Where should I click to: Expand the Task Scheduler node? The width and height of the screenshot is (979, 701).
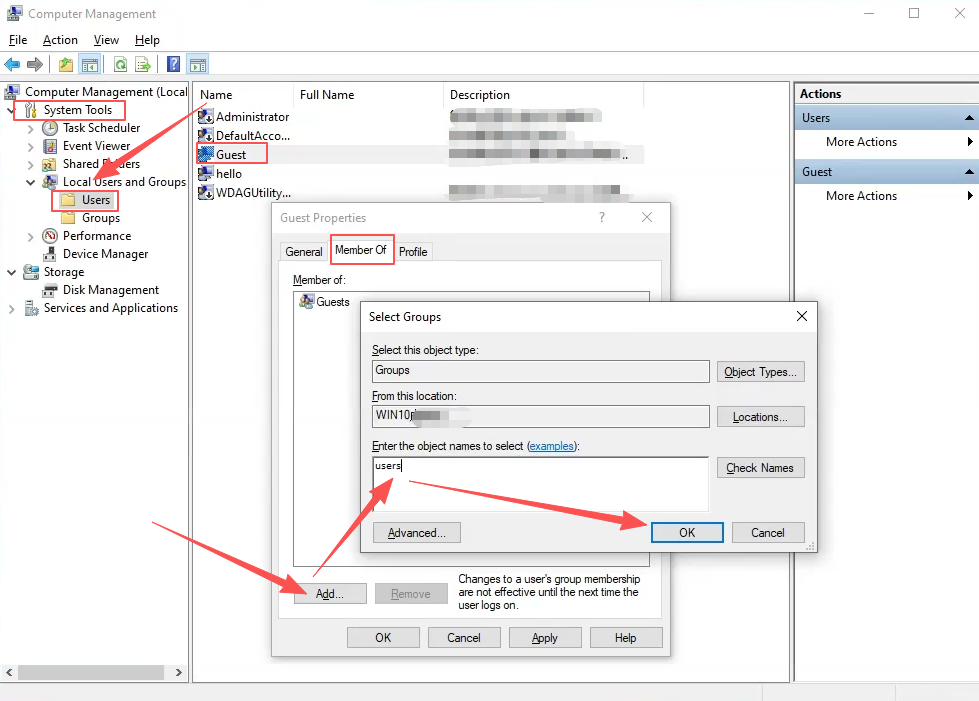(x=31, y=129)
